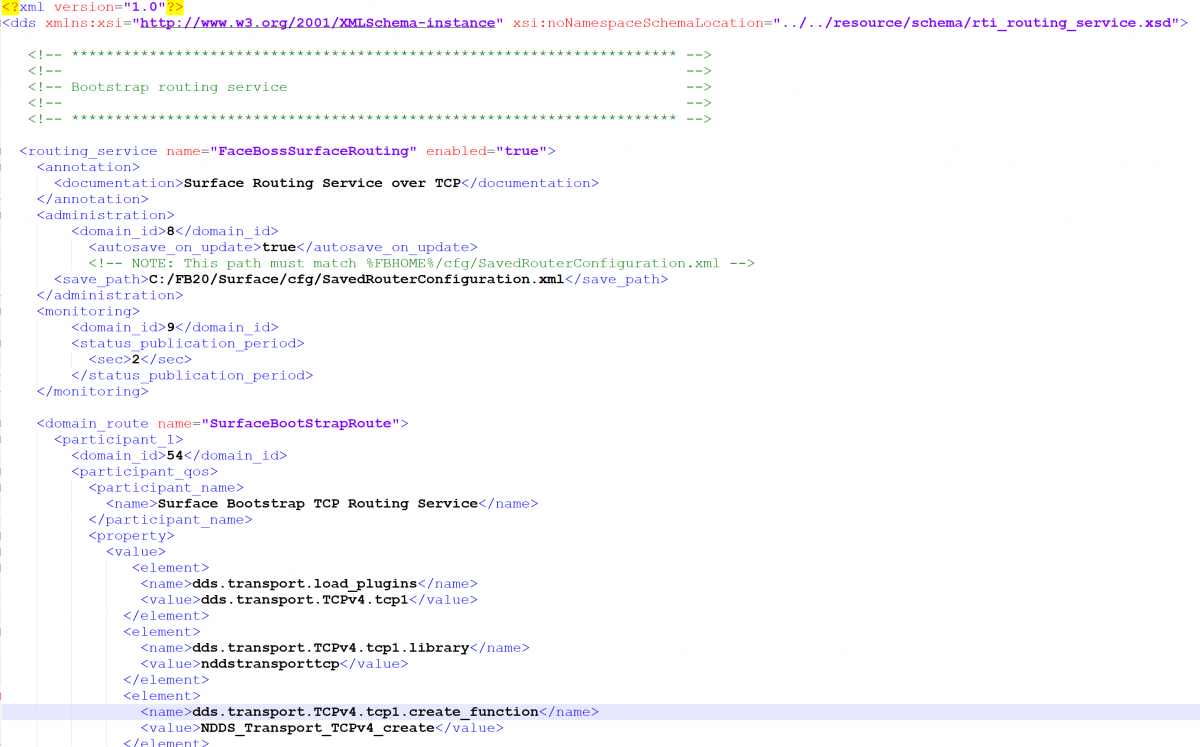Image resolution: width=1200 pixels, height=747 pixels.
Task: Click the opening participant_name tag
Action: pos(166,487)
